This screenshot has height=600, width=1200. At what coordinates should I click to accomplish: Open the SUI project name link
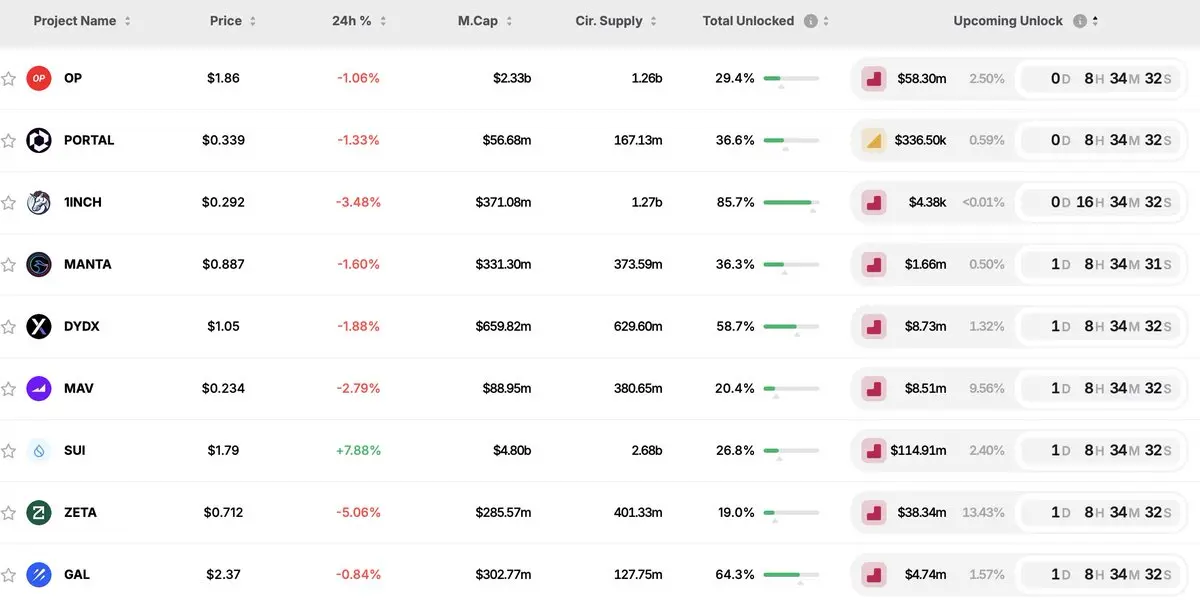click(75, 450)
